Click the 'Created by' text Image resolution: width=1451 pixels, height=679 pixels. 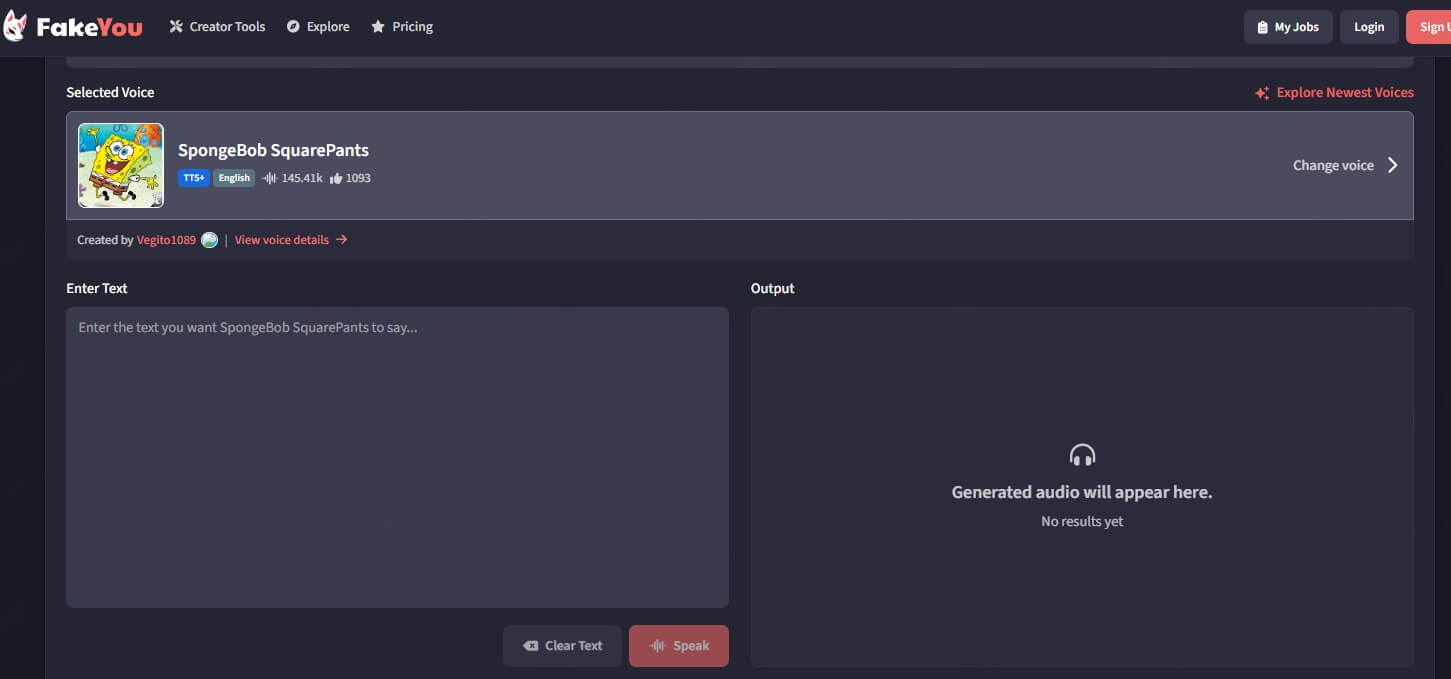tap(105, 240)
